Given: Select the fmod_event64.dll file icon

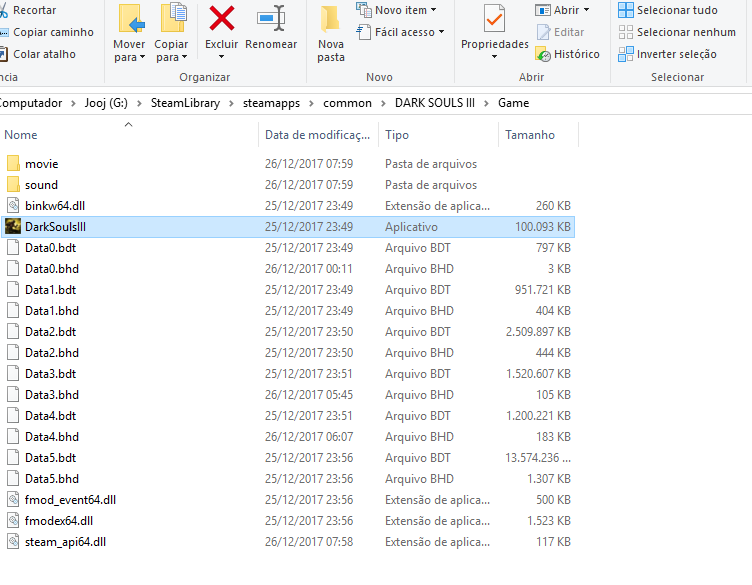Looking at the screenshot, I should (x=13, y=500).
